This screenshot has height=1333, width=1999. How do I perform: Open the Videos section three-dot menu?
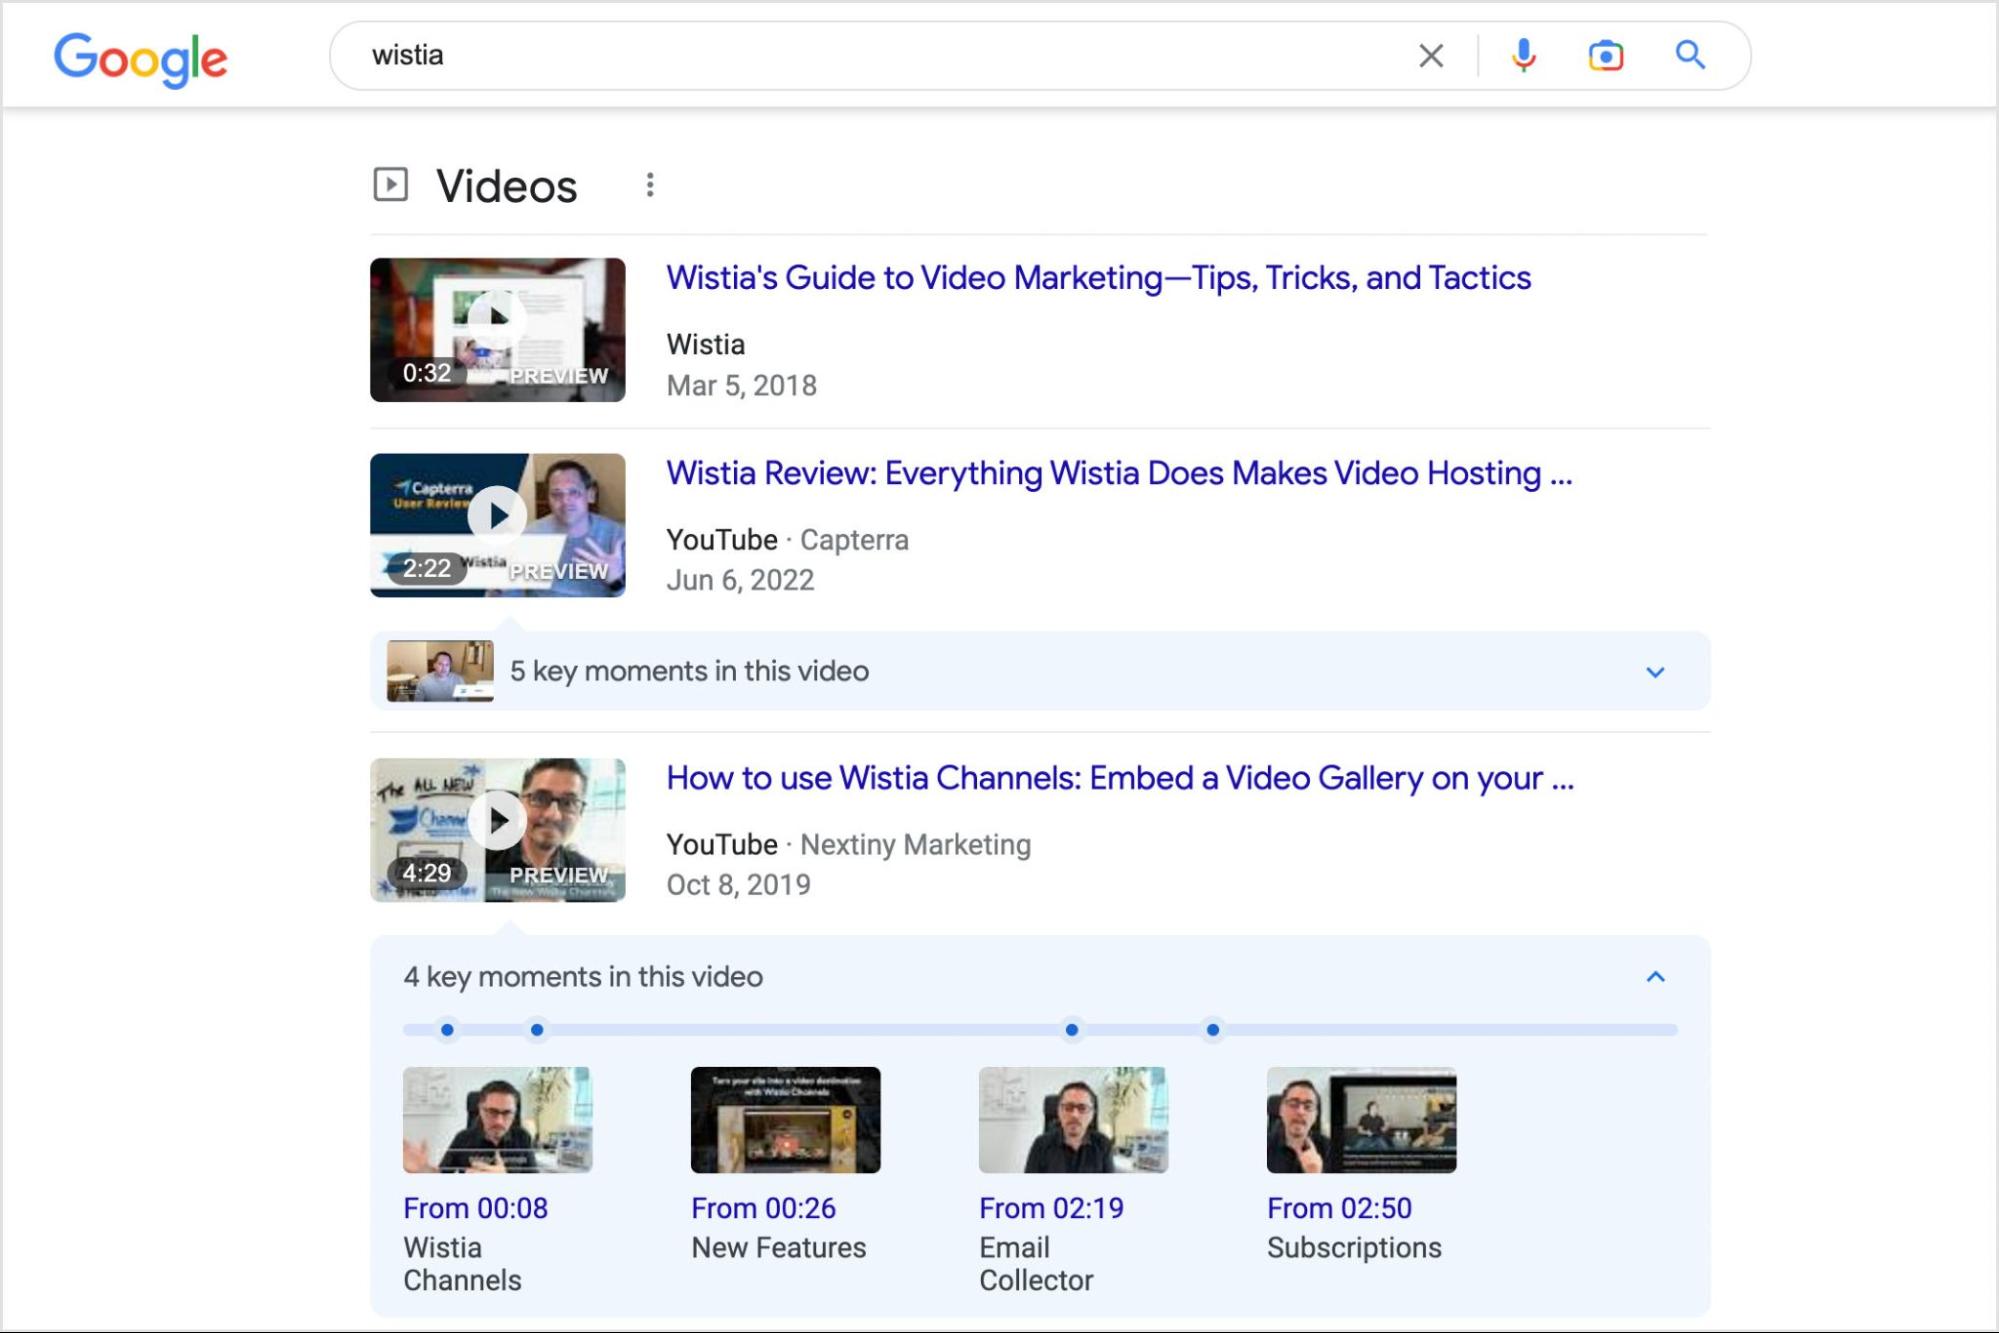pyautogui.click(x=650, y=185)
